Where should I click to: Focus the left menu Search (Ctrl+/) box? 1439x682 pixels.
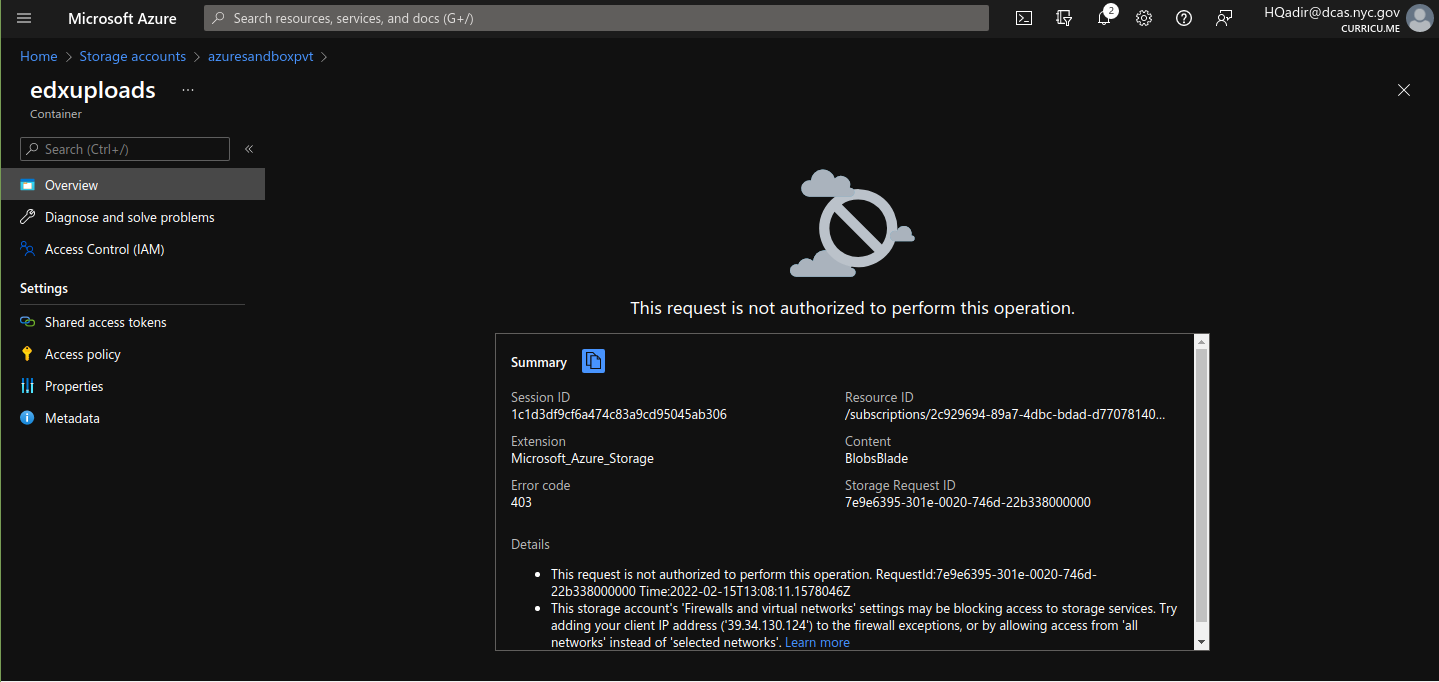[x=125, y=149]
